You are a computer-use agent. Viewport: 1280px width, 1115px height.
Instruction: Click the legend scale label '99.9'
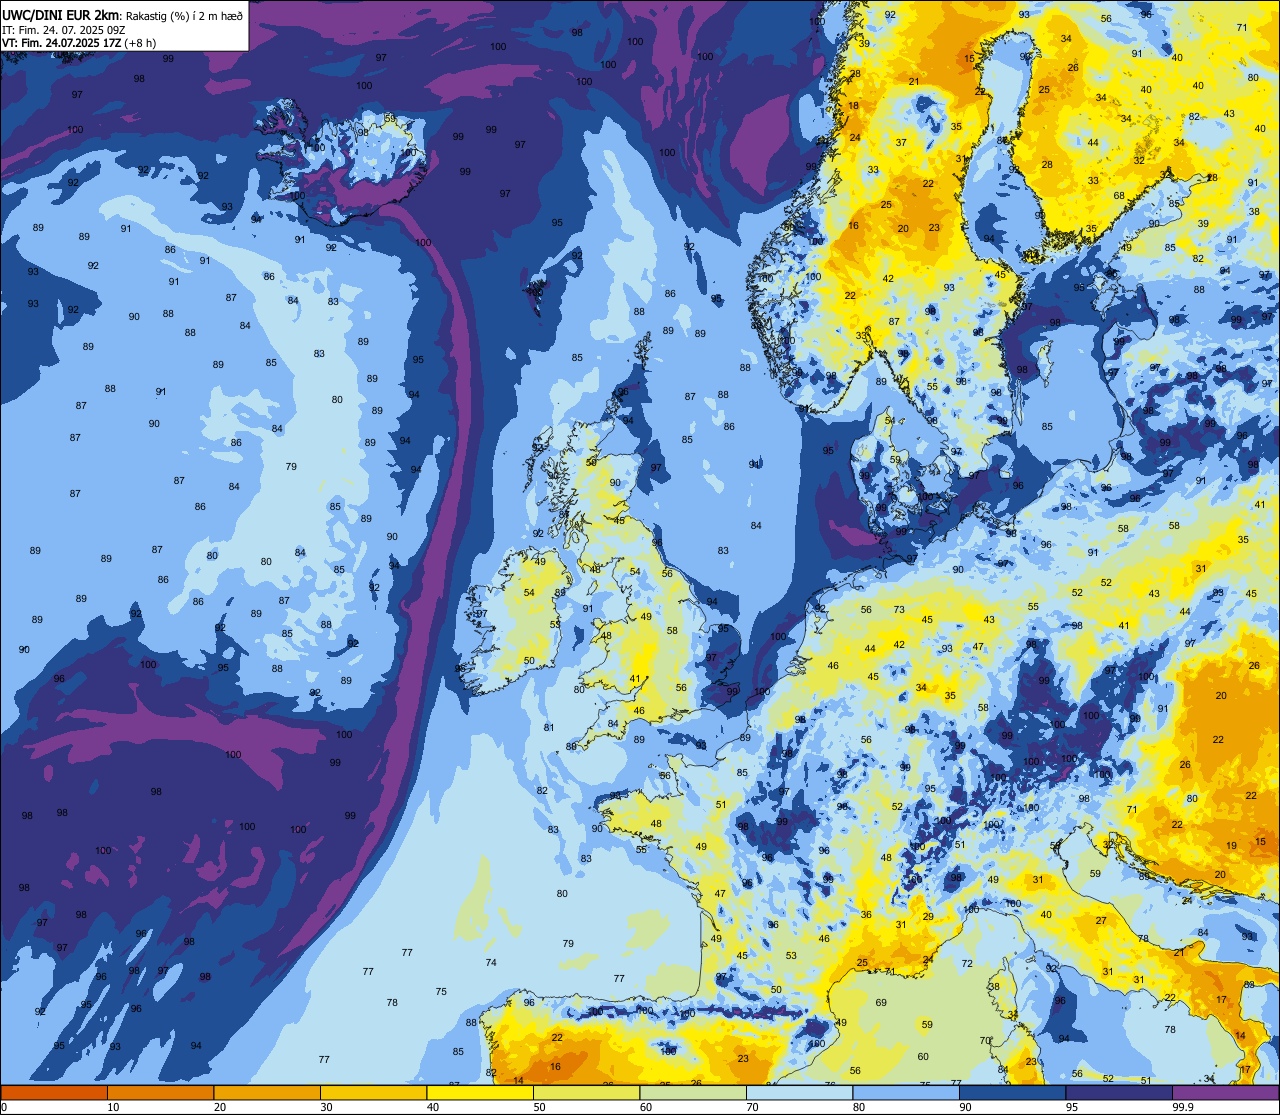pyautogui.click(x=1183, y=1107)
